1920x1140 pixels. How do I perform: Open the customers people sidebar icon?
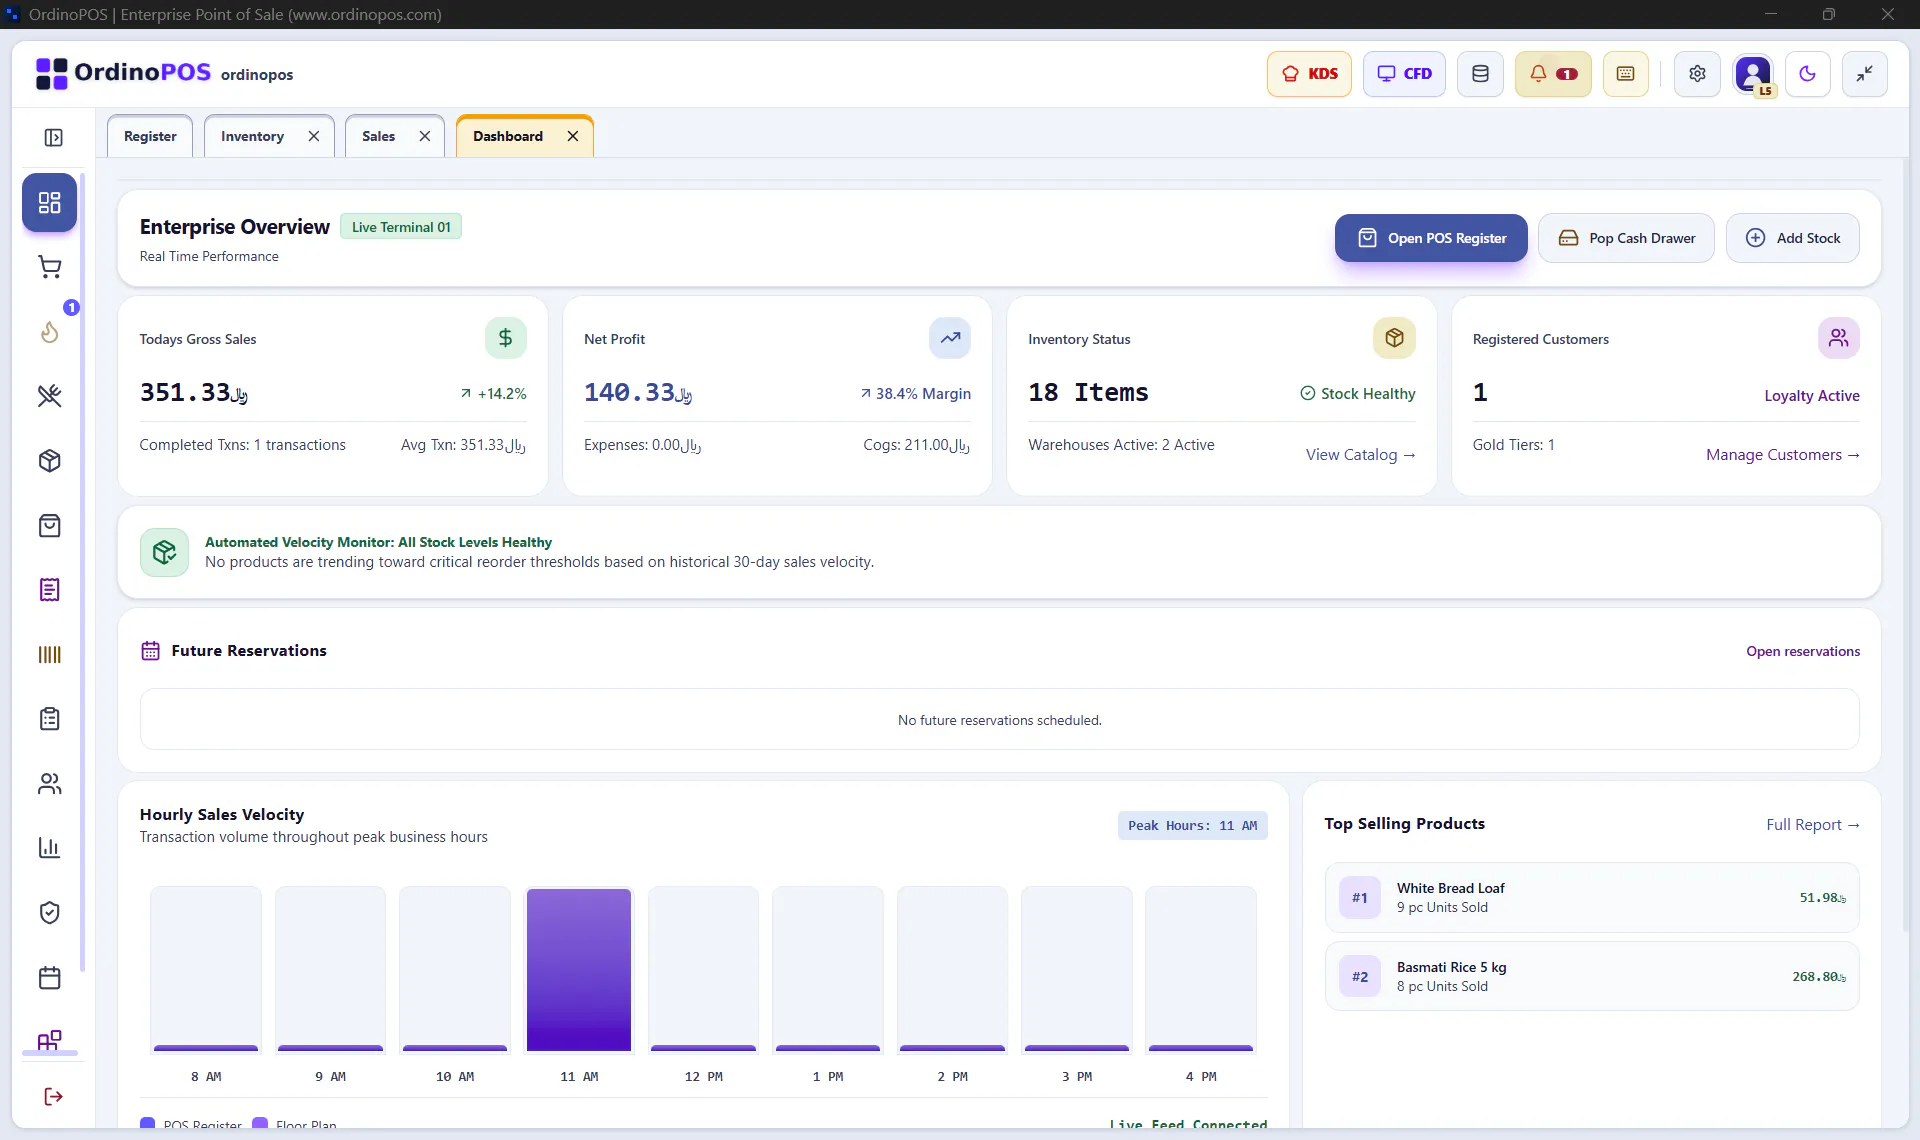coord(49,783)
